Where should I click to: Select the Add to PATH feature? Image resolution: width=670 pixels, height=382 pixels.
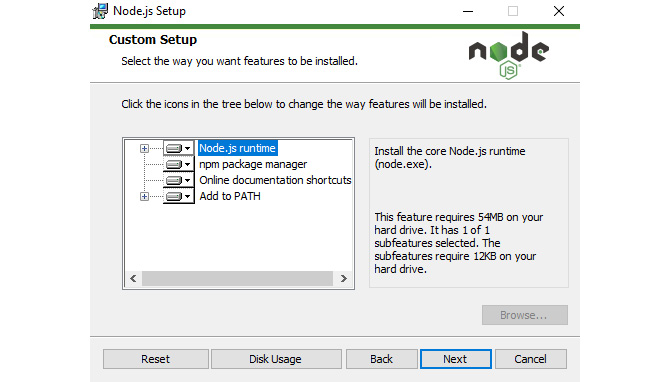click(230, 197)
